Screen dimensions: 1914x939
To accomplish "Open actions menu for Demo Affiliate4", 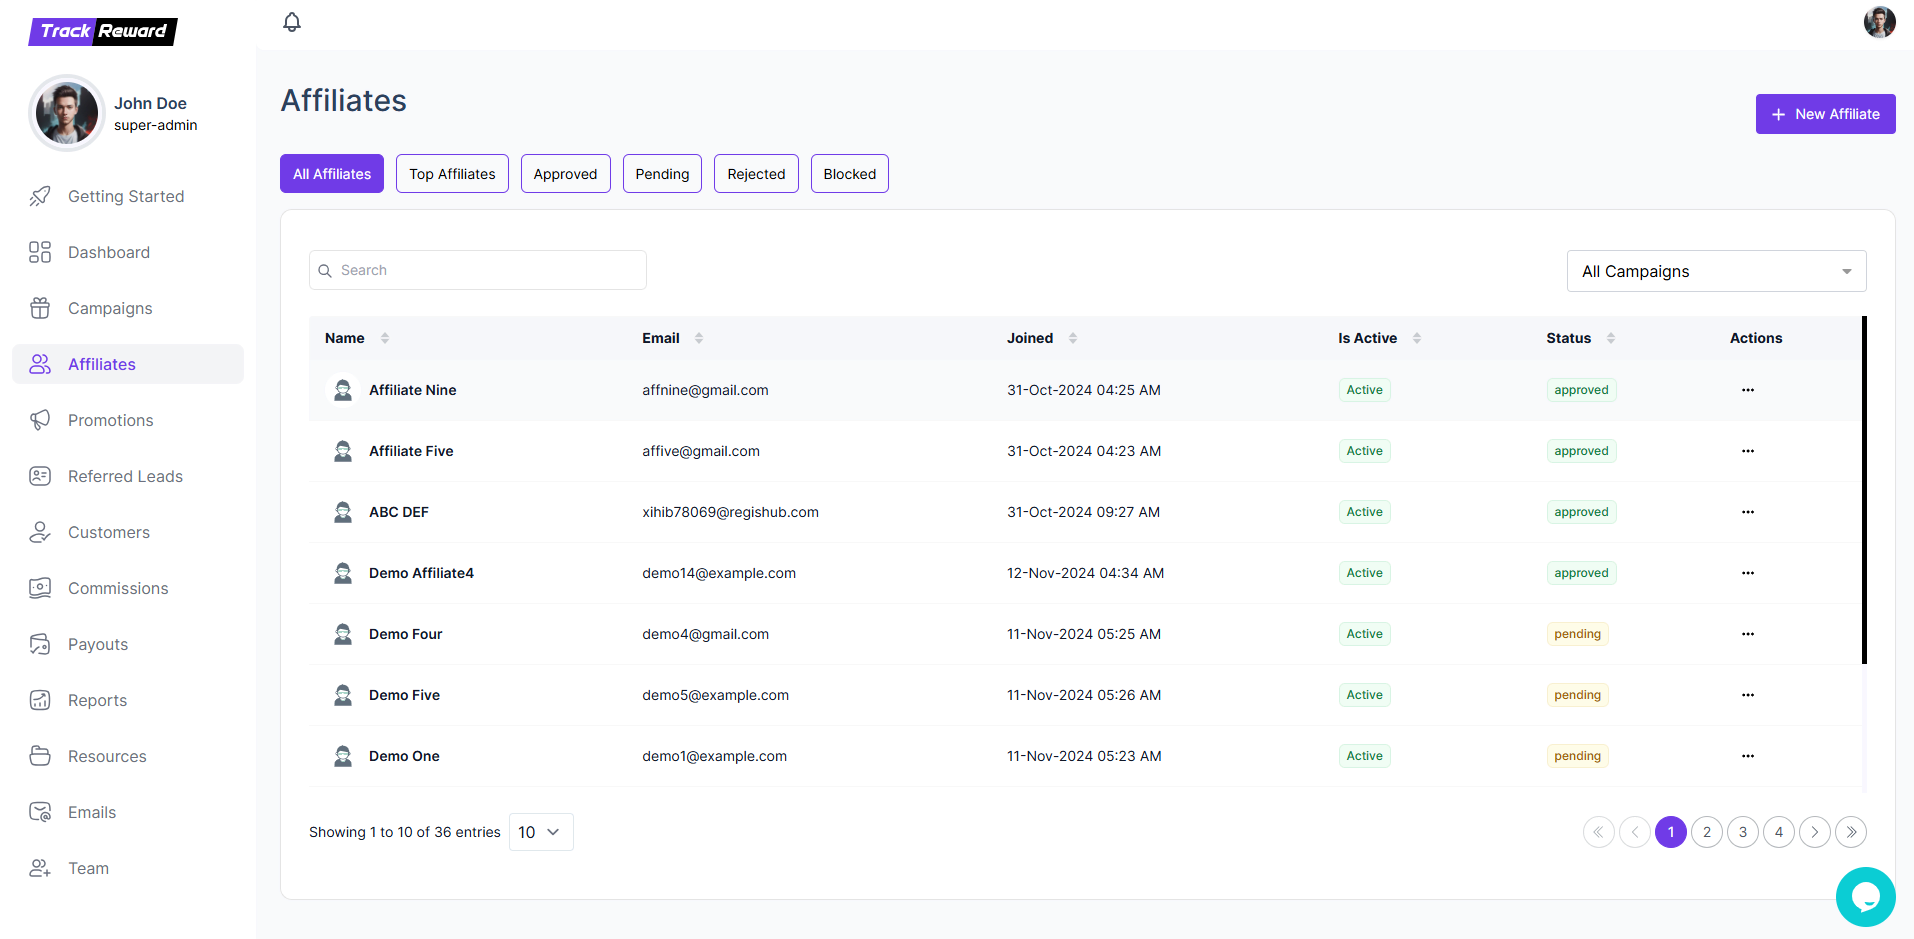I will pyautogui.click(x=1748, y=573).
